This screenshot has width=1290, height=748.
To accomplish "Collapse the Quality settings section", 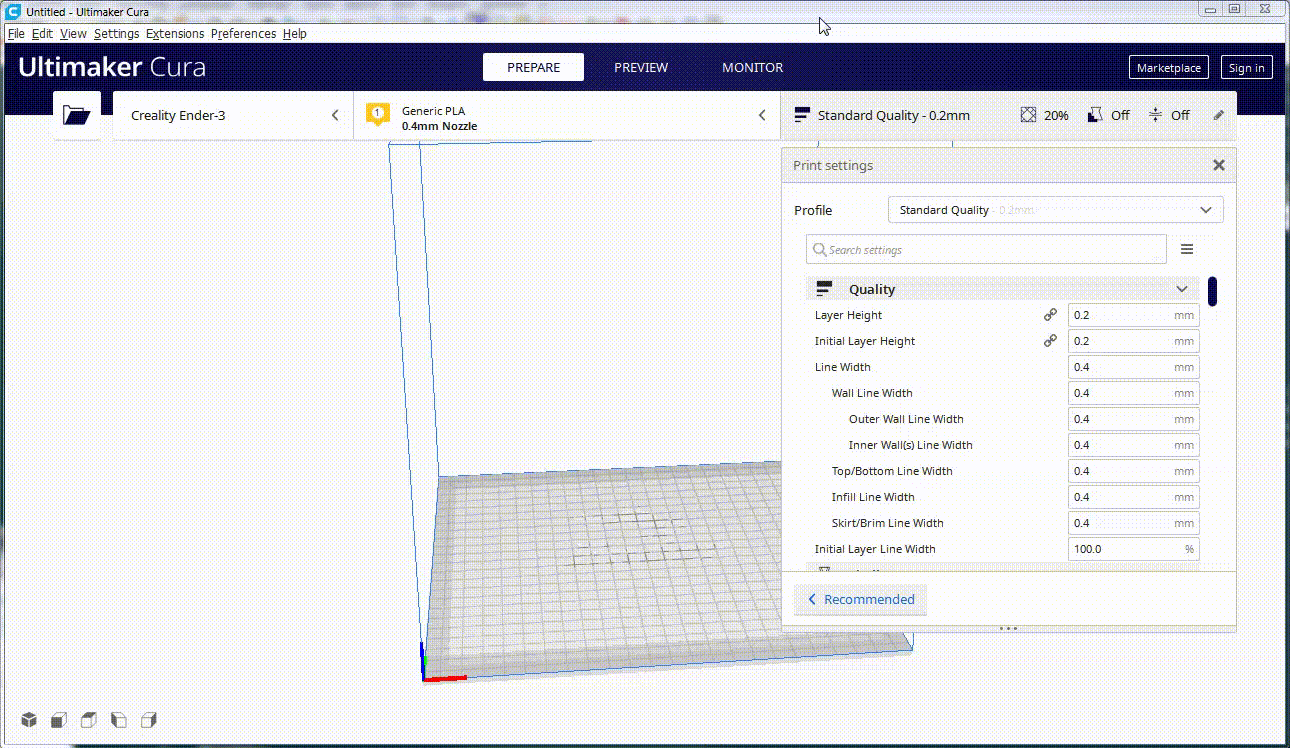I will pyautogui.click(x=1182, y=289).
